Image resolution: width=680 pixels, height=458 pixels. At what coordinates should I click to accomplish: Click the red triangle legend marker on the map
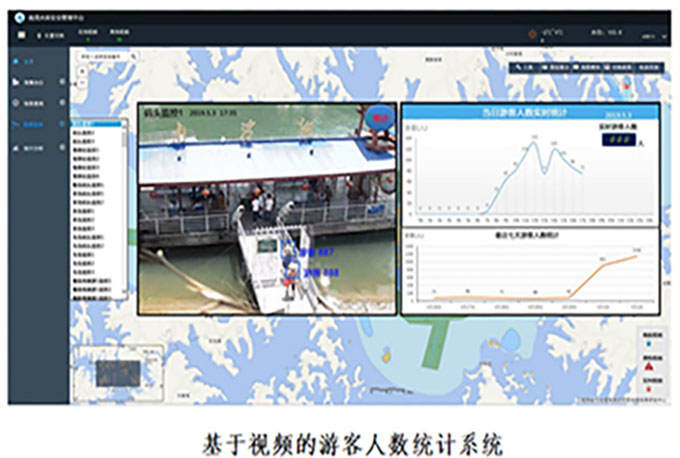point(650,369)
